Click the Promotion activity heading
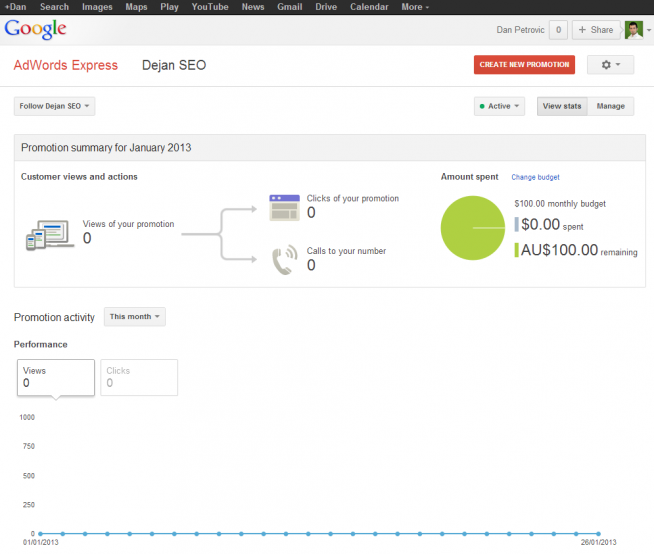This screenshot has height=554, width=654. pyautogui.click(x=54, y=317)
